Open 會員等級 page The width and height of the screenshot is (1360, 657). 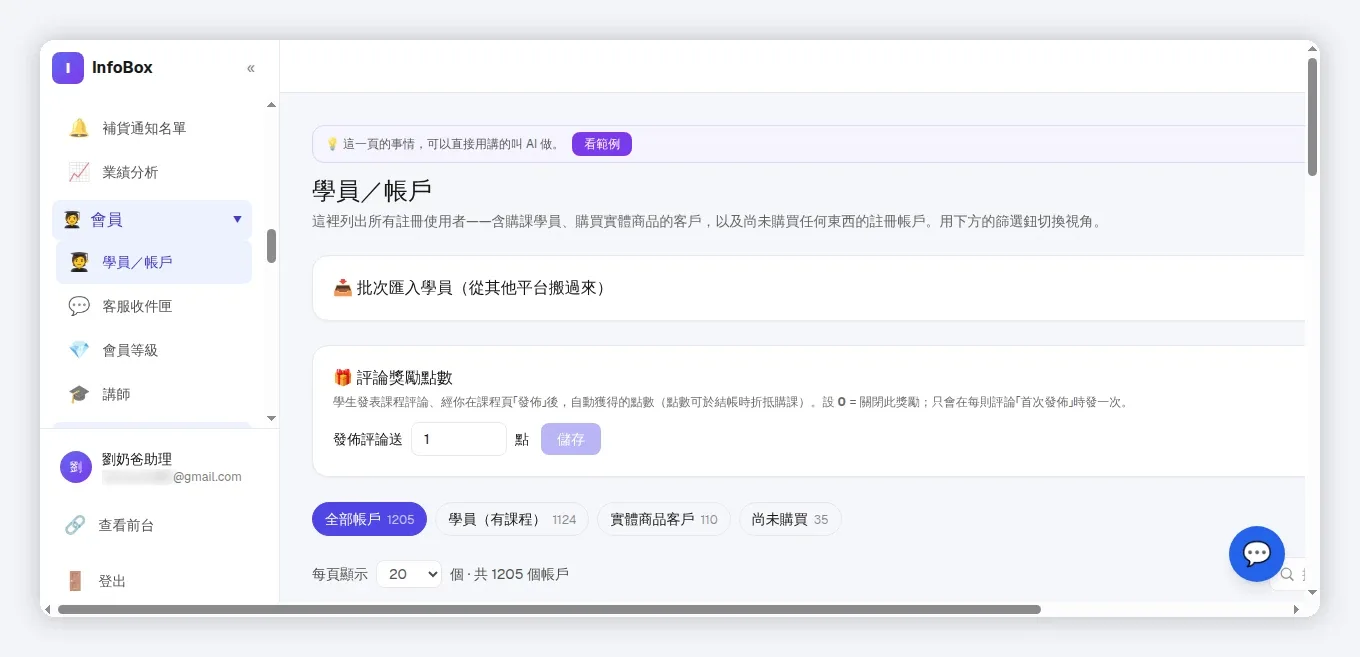tap(152, 350)
